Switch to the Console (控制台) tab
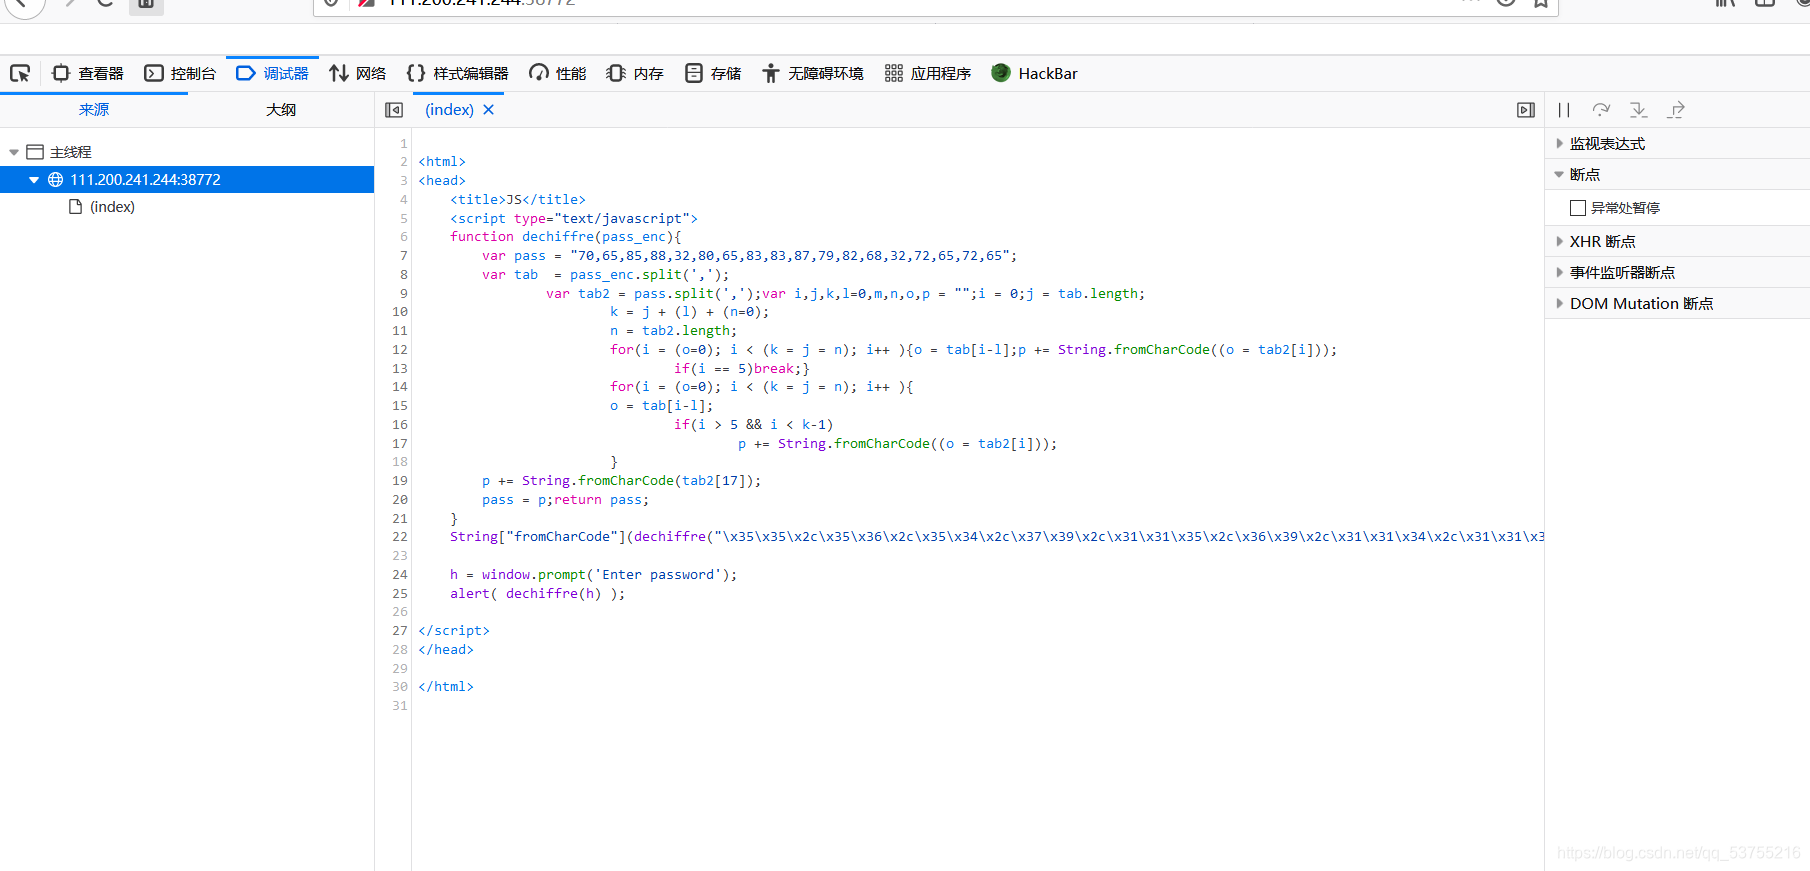Screen dimensions: 1810x871 tap(180, 73)
